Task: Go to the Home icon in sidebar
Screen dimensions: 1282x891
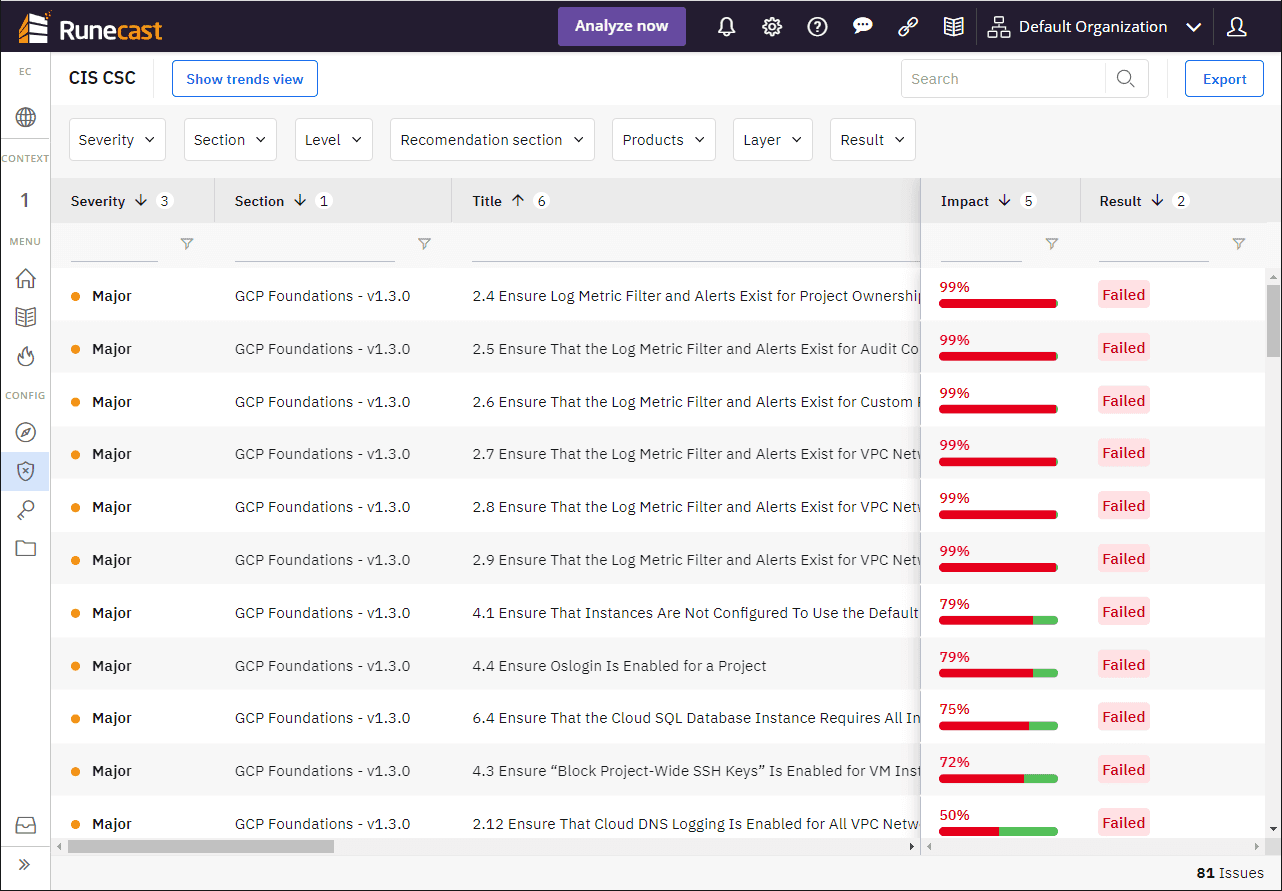Action: pos(26,279)
